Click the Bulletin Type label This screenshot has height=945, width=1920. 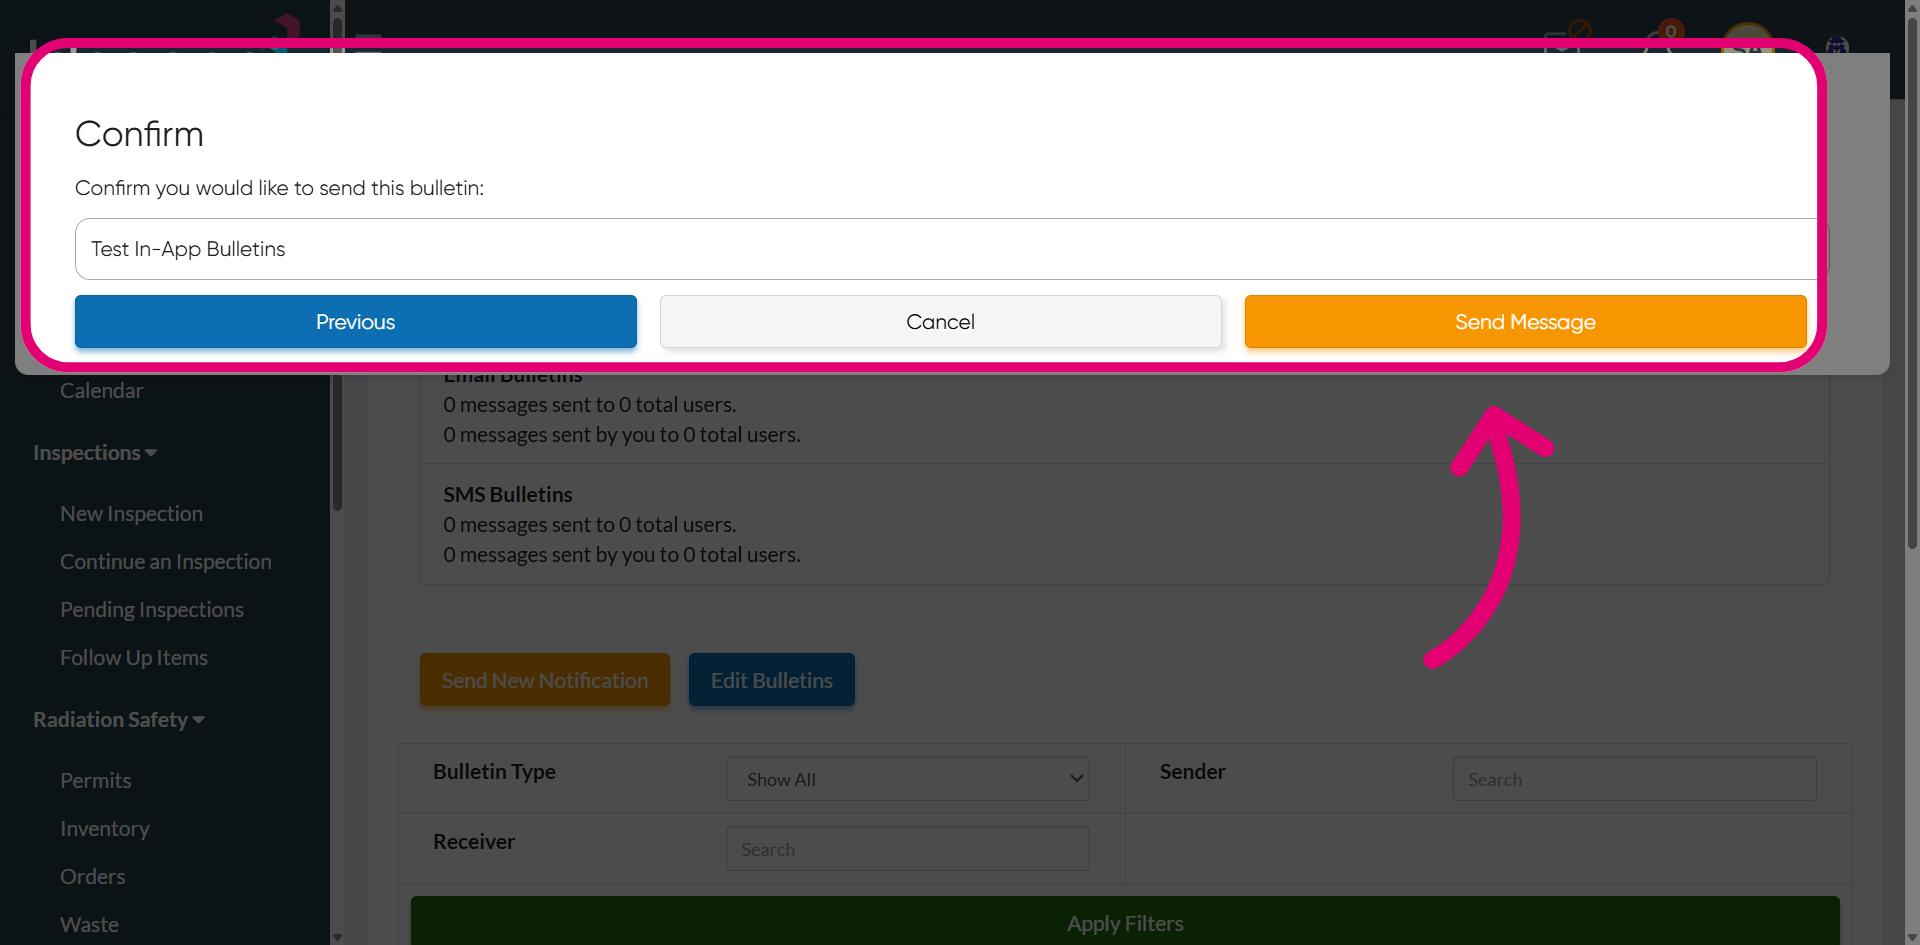click(494, 772)
